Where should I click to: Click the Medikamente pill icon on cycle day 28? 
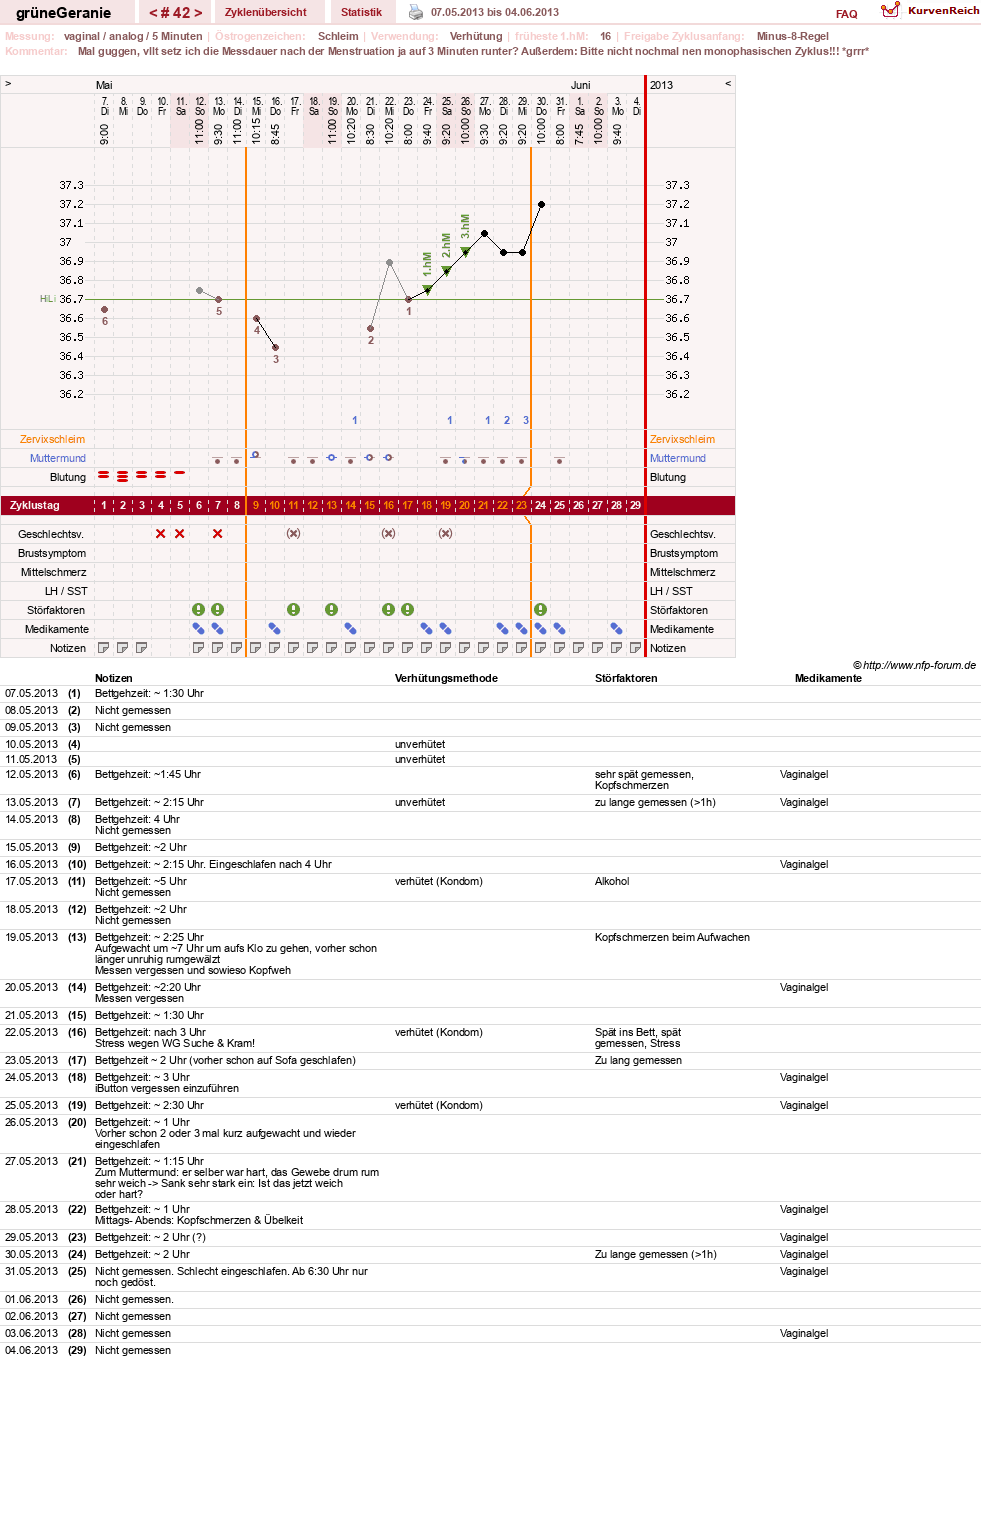(617, 629)
